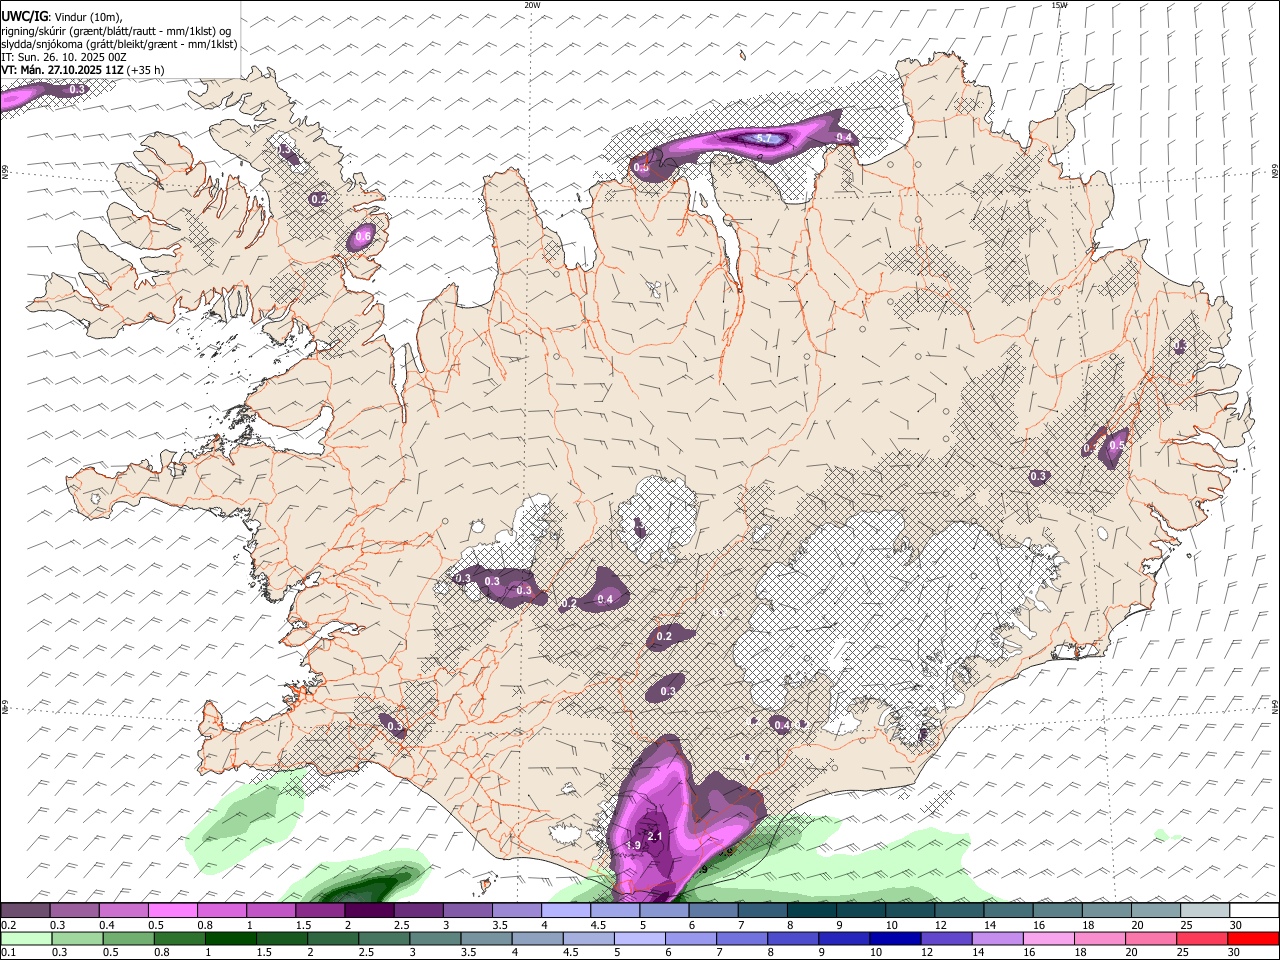The height and width of the screenshot is (960, 1280).
Task: Click the 2.1 precipitation value in the south
Action: (656, 836)
